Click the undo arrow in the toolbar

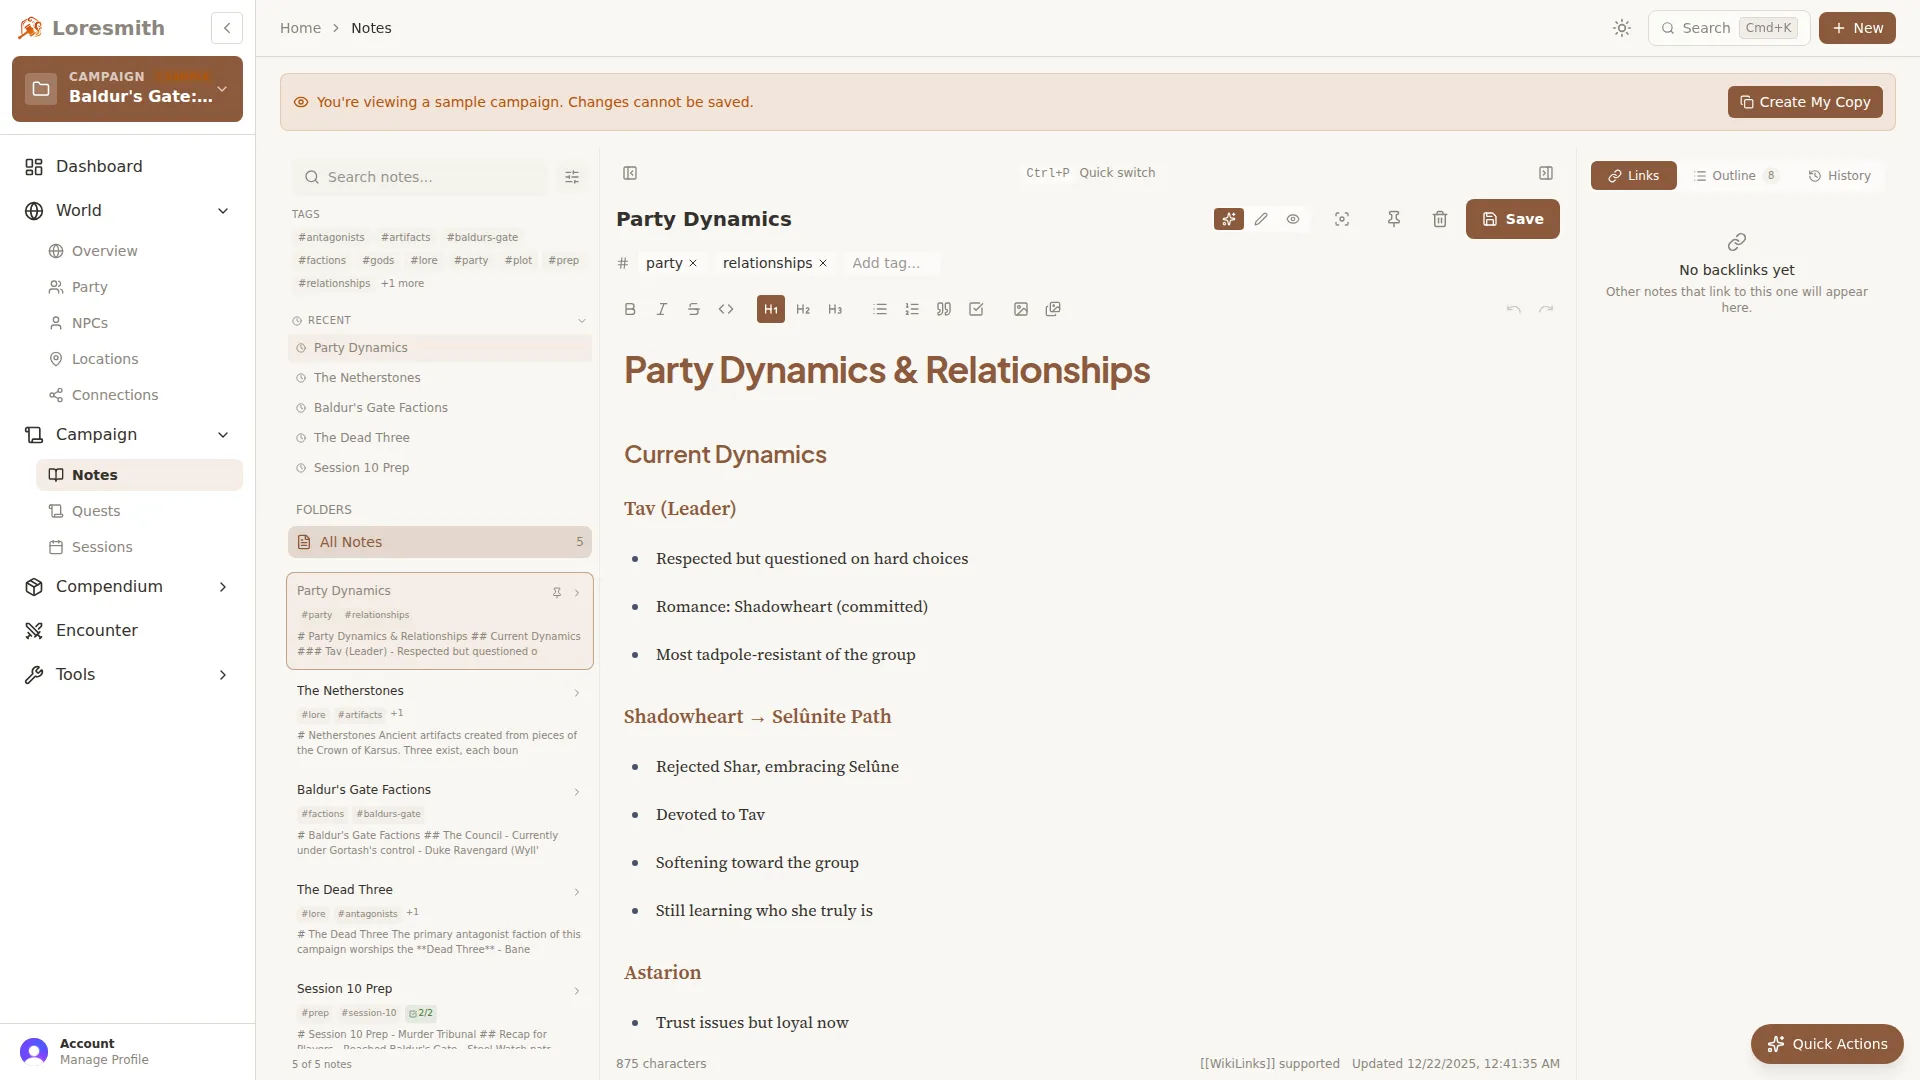[1511, 309]
